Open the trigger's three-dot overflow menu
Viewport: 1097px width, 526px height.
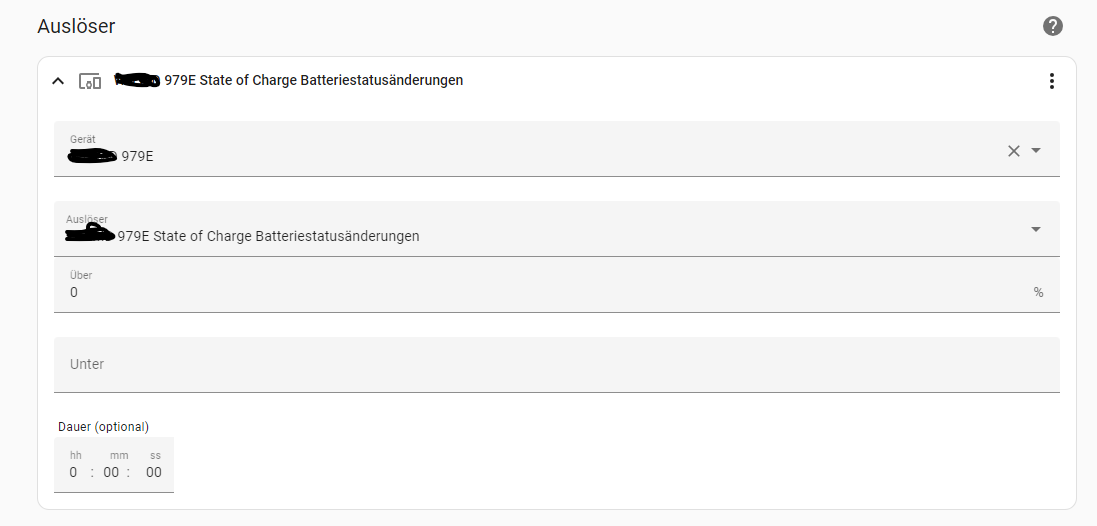[1051, 81]
